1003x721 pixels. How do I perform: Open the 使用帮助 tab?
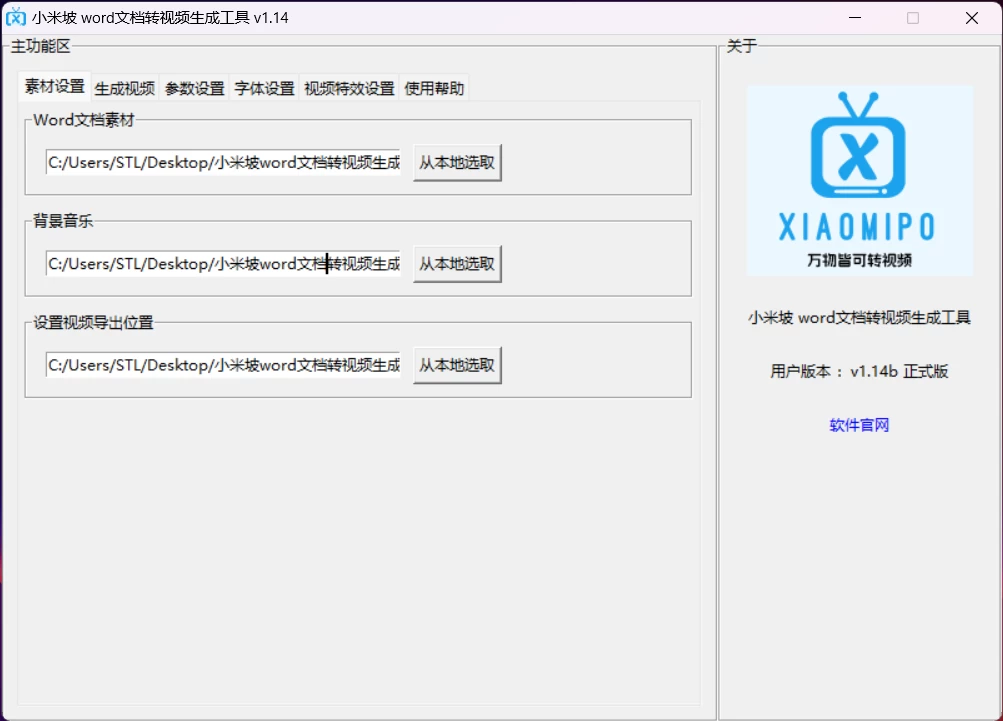(x=434, y=88)
